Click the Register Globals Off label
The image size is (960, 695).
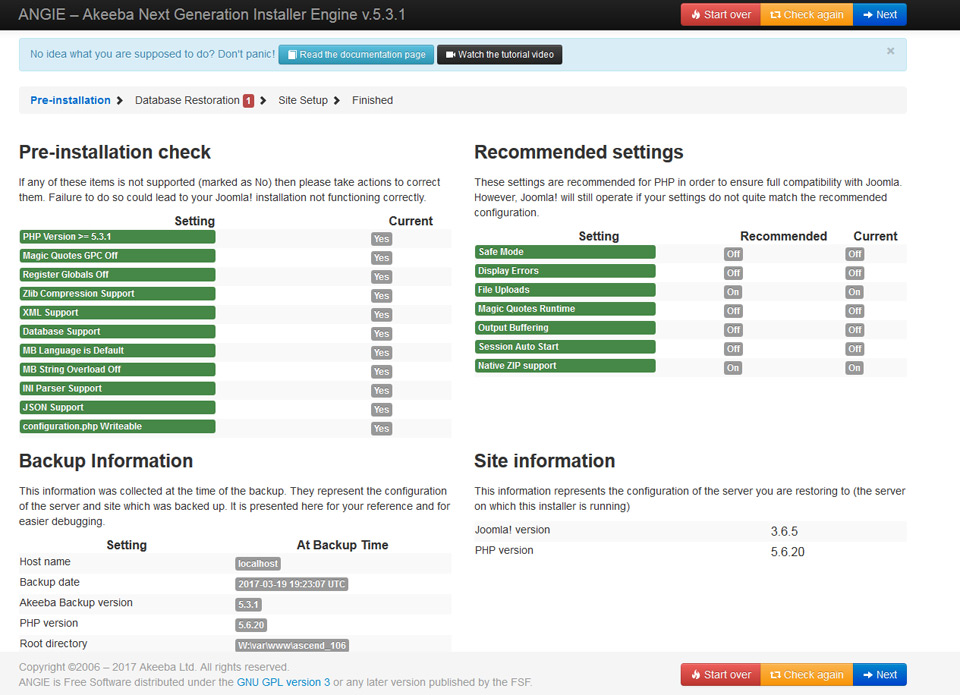pyautogui.click(x=118, y=275)
